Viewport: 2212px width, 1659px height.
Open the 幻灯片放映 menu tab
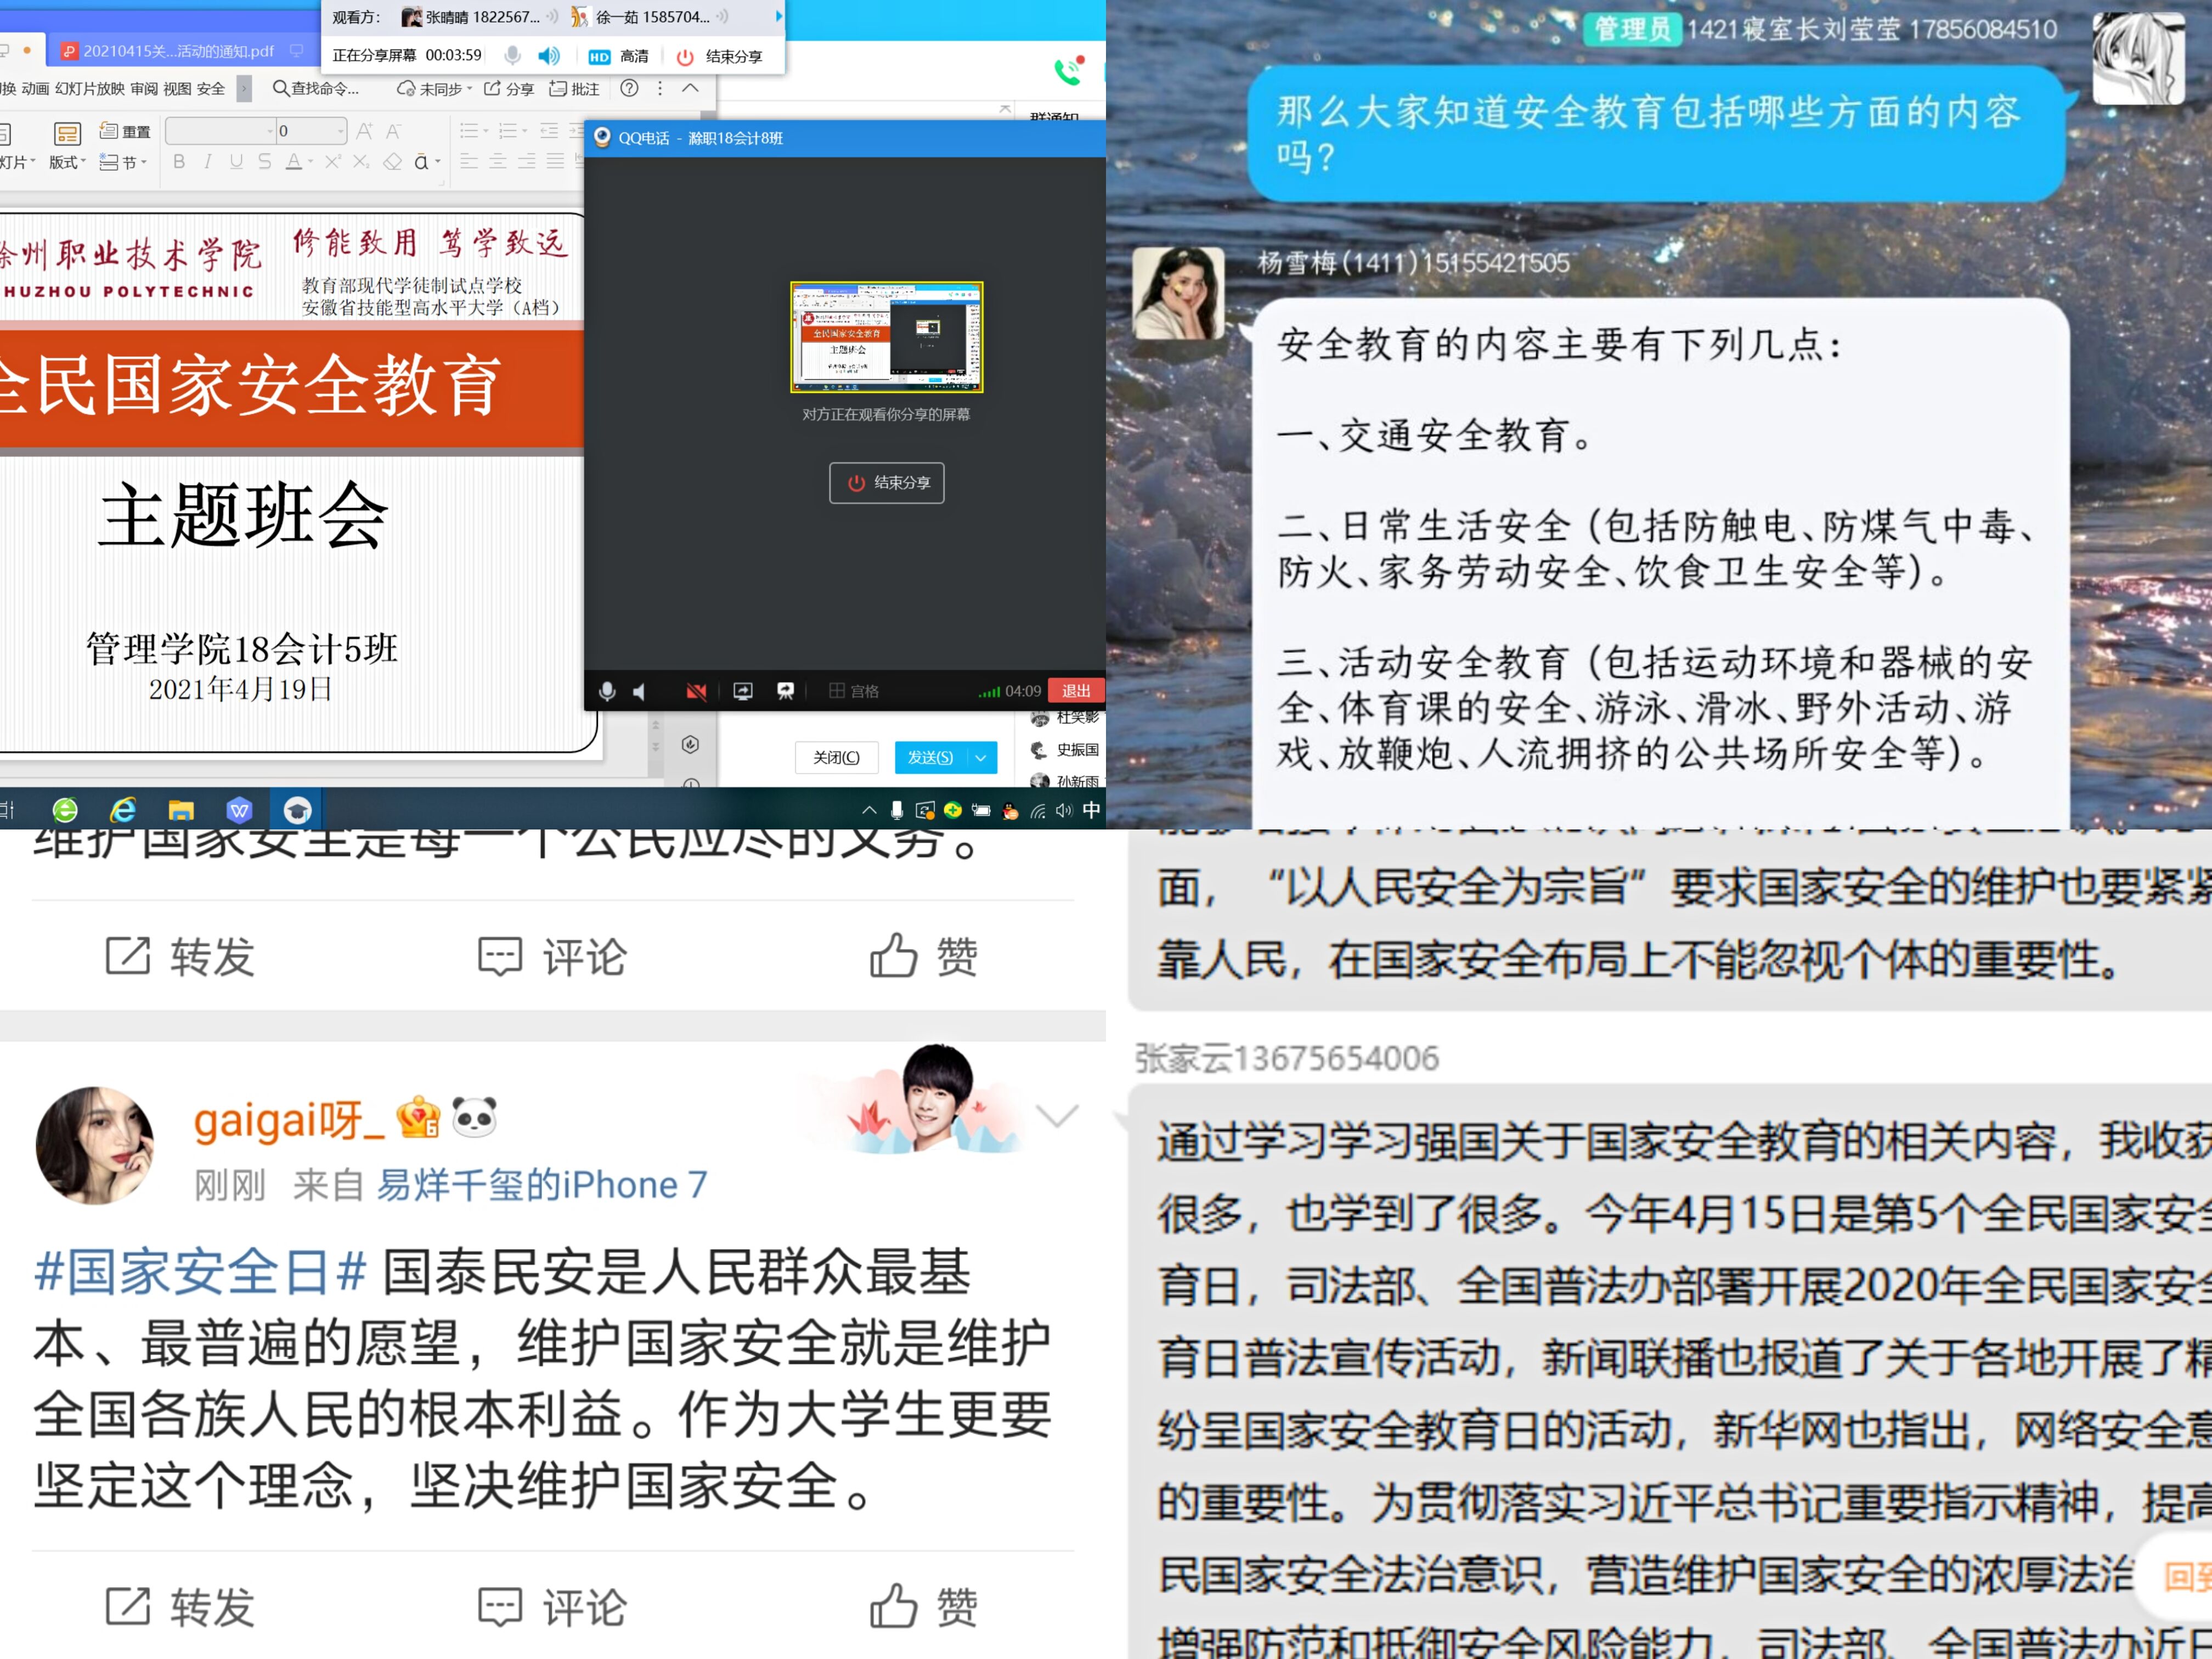90,89
